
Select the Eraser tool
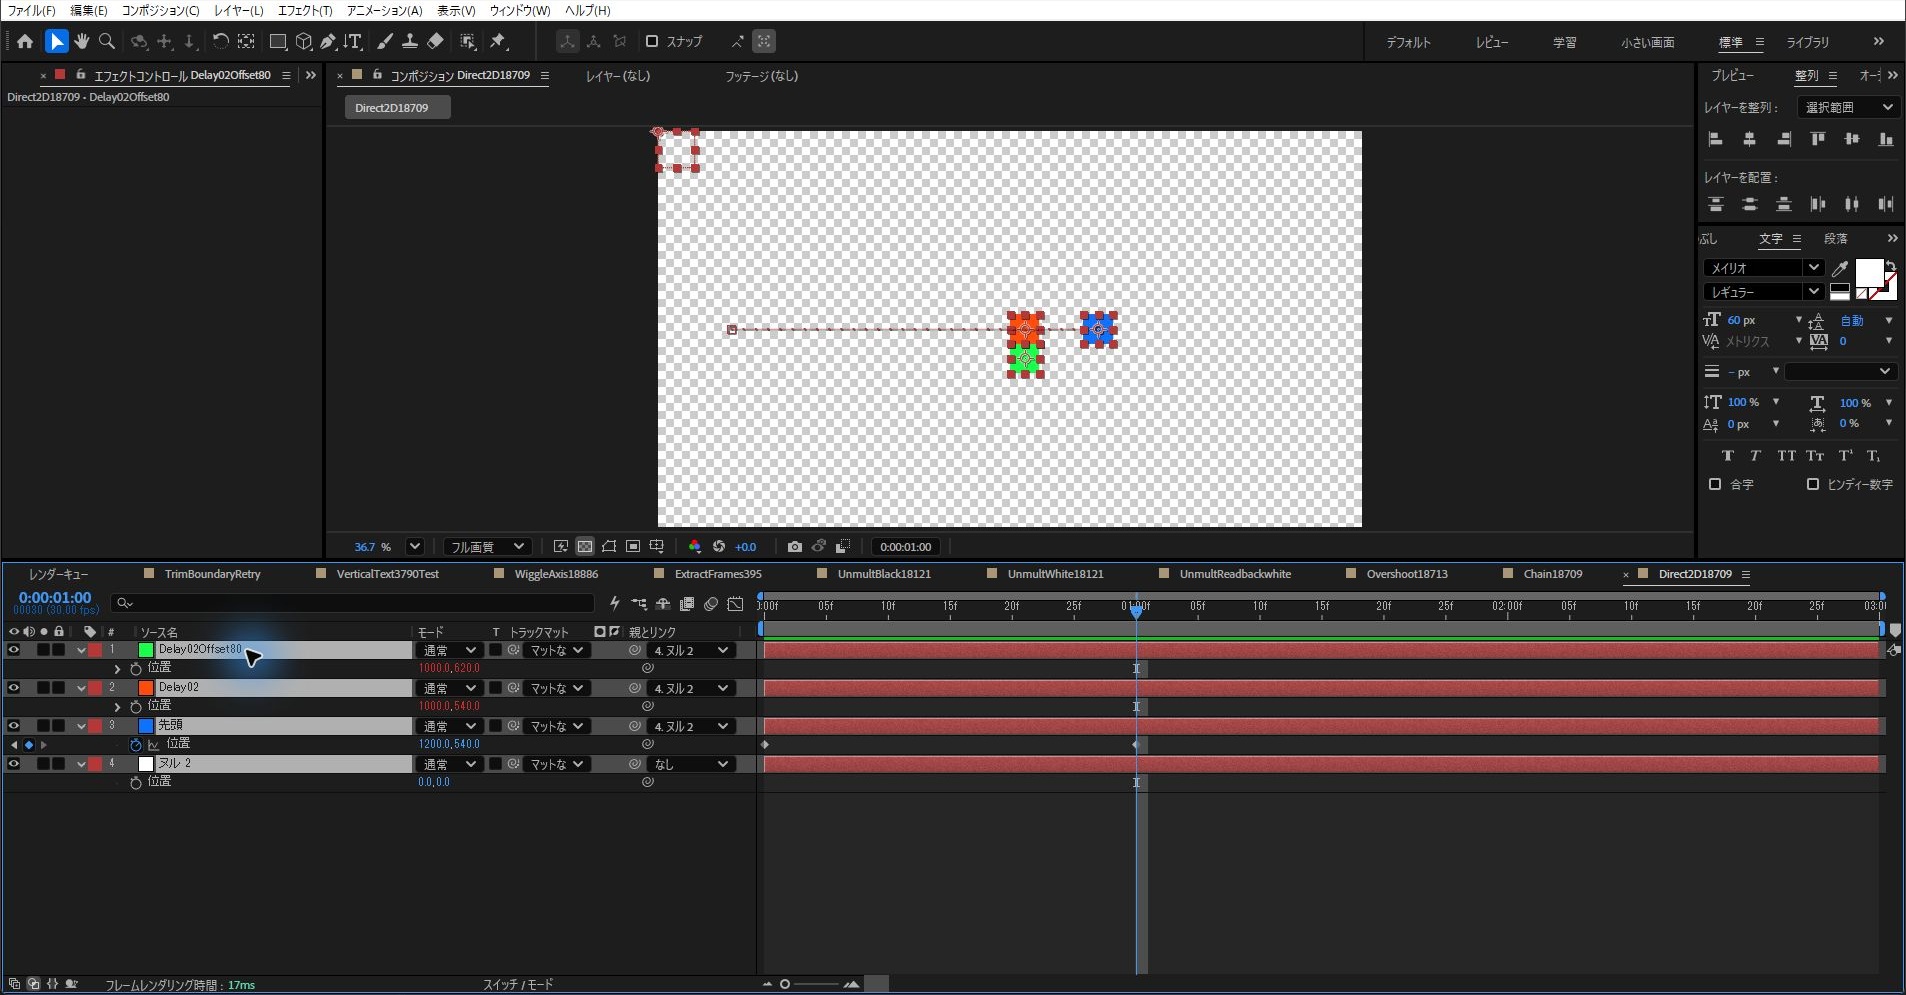click(x=435, y=41)
